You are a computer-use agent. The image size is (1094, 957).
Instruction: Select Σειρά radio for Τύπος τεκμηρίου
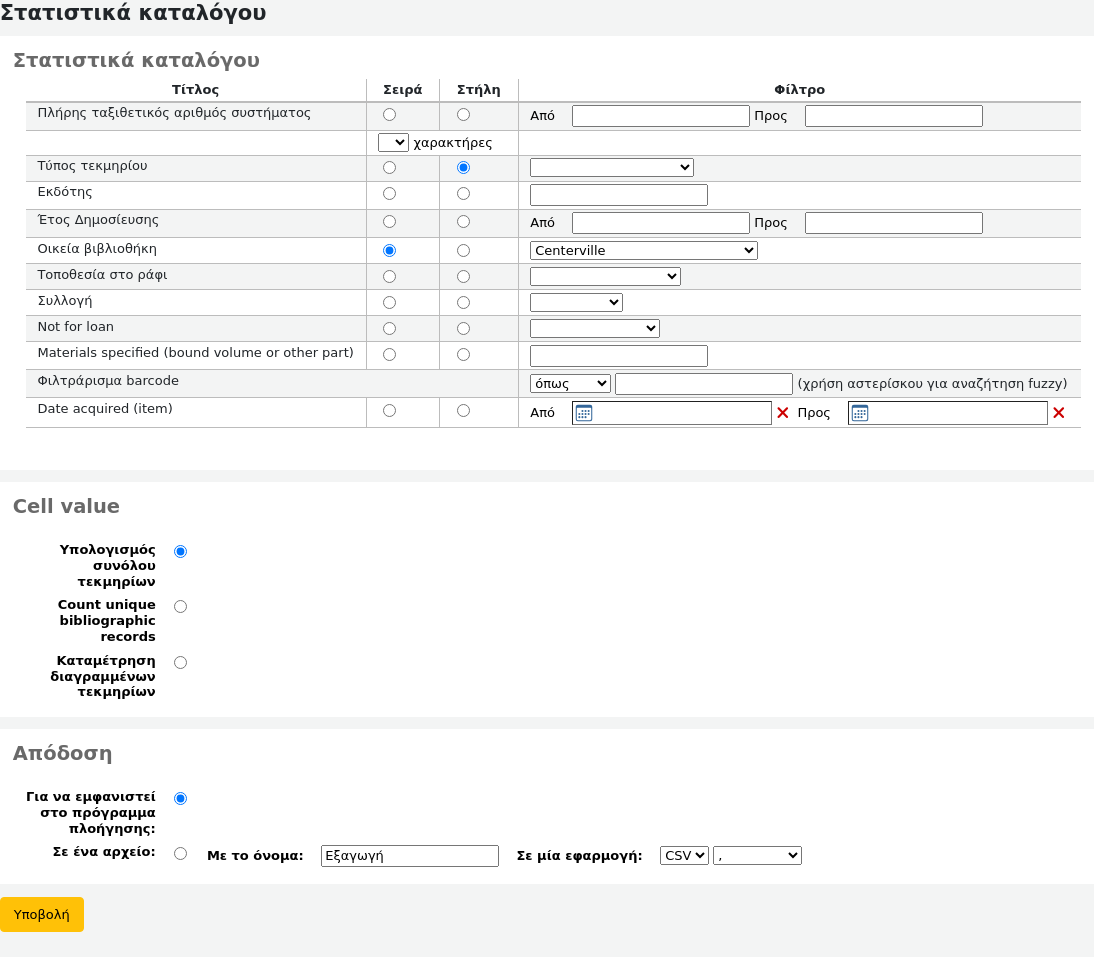(x=389, y=168)
